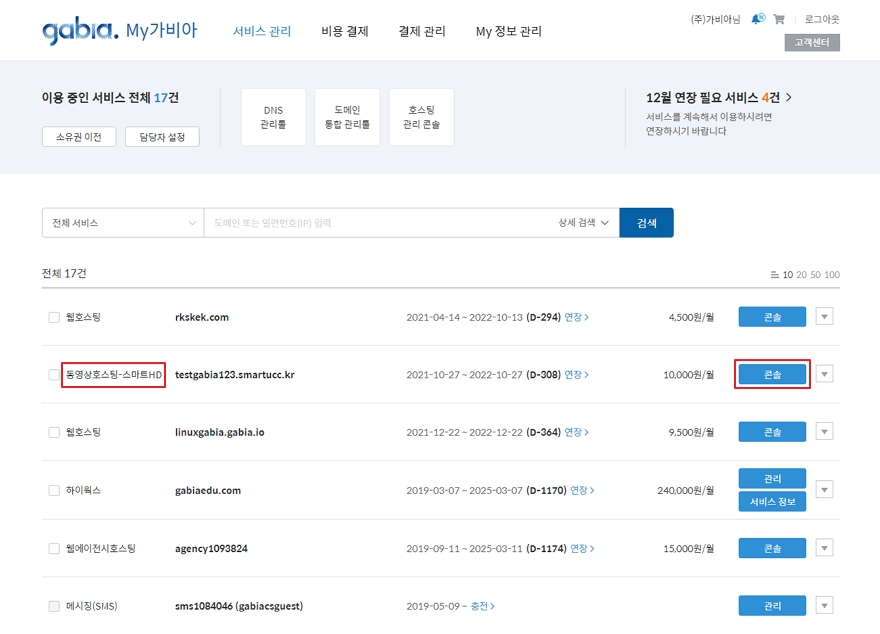Tick the gabiaedu.com 하이웍스 checkbox

pos(54,490)
